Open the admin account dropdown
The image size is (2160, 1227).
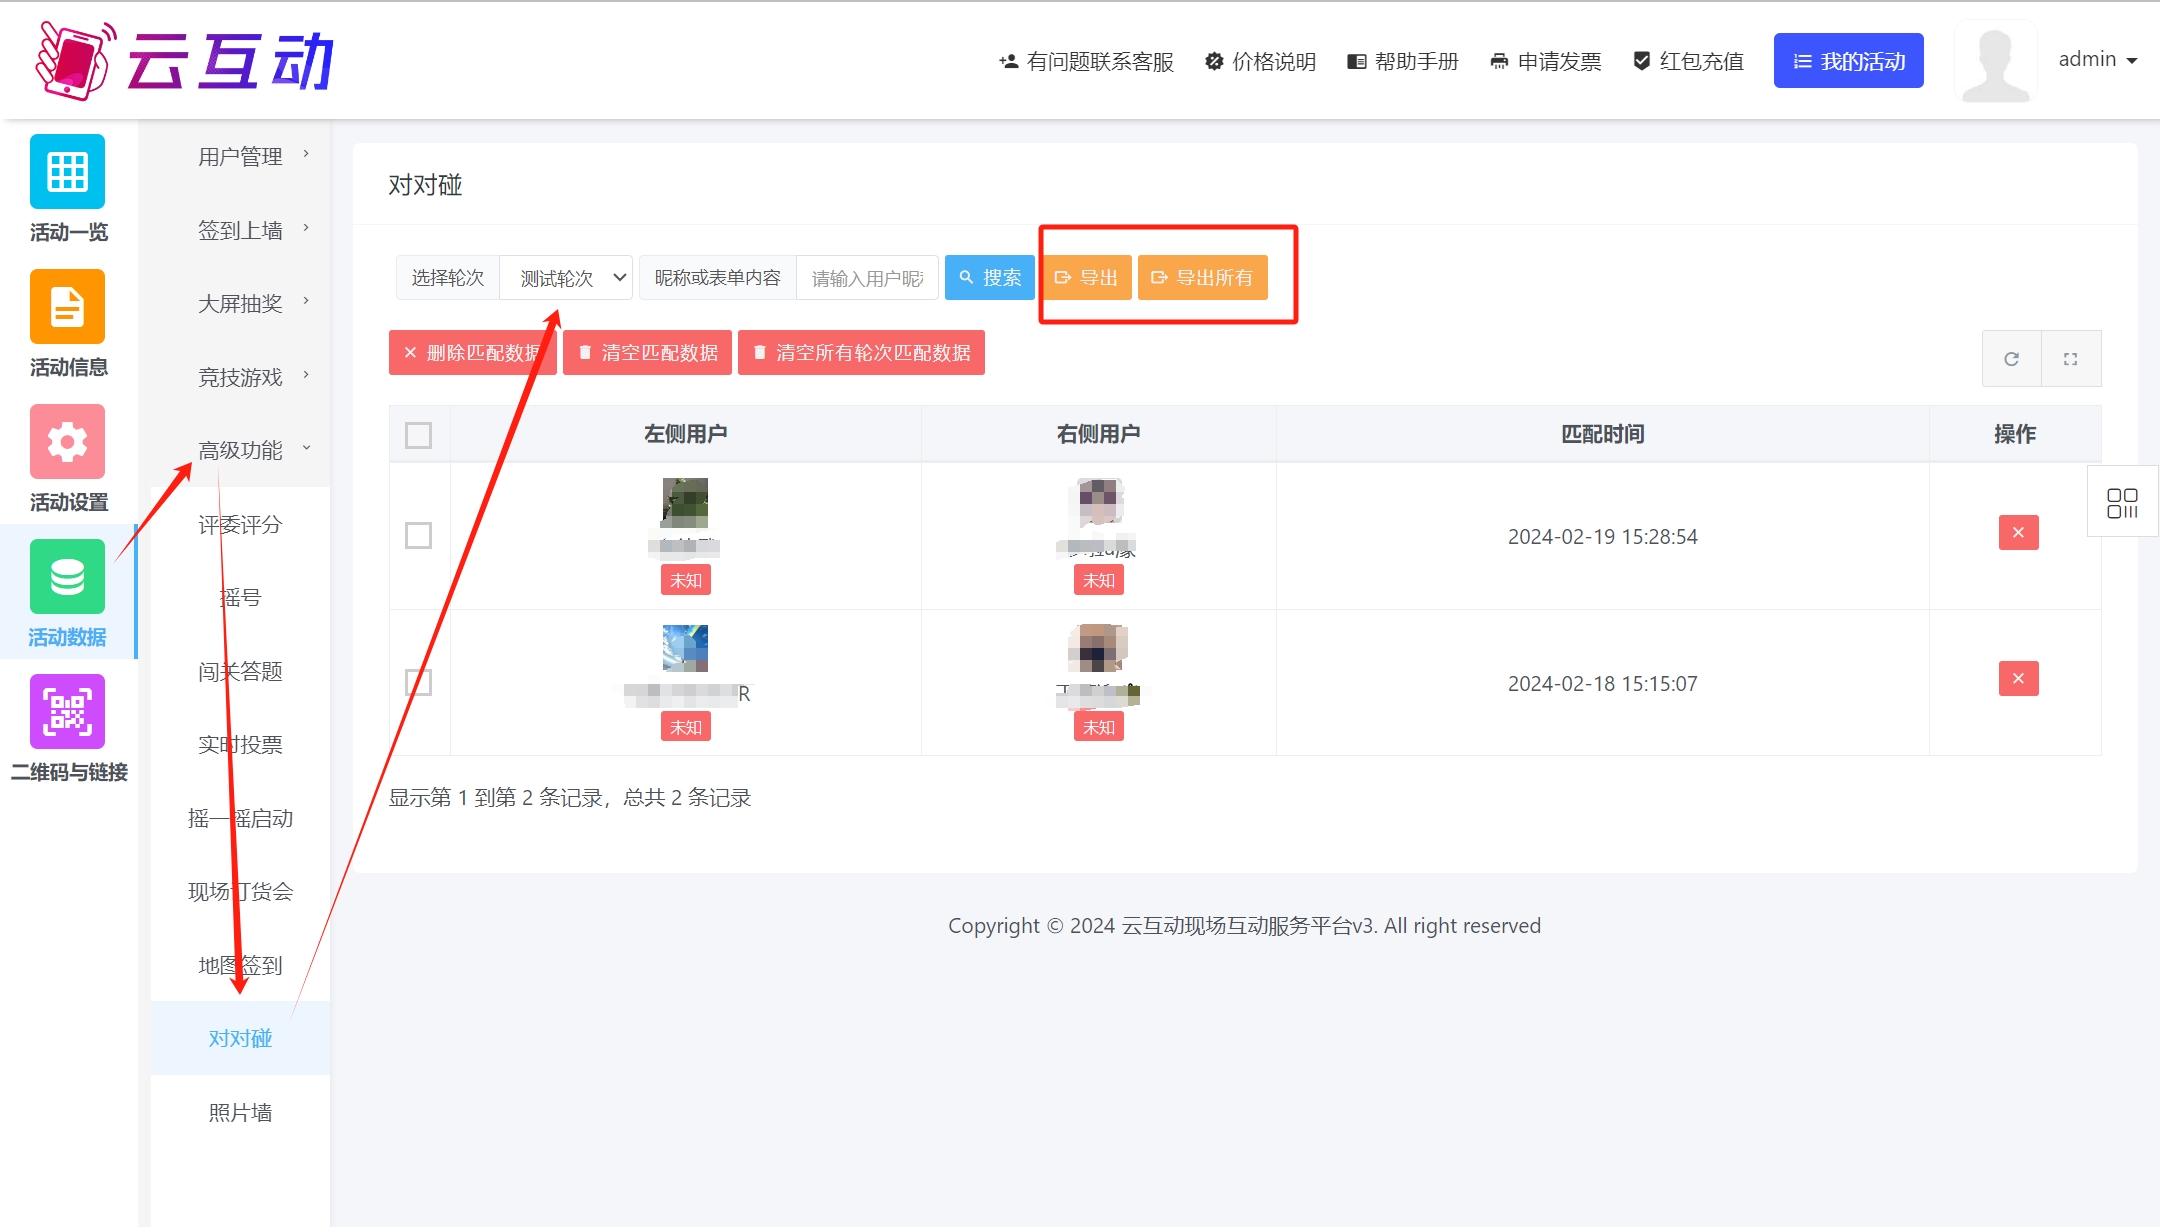(2096, 60)
